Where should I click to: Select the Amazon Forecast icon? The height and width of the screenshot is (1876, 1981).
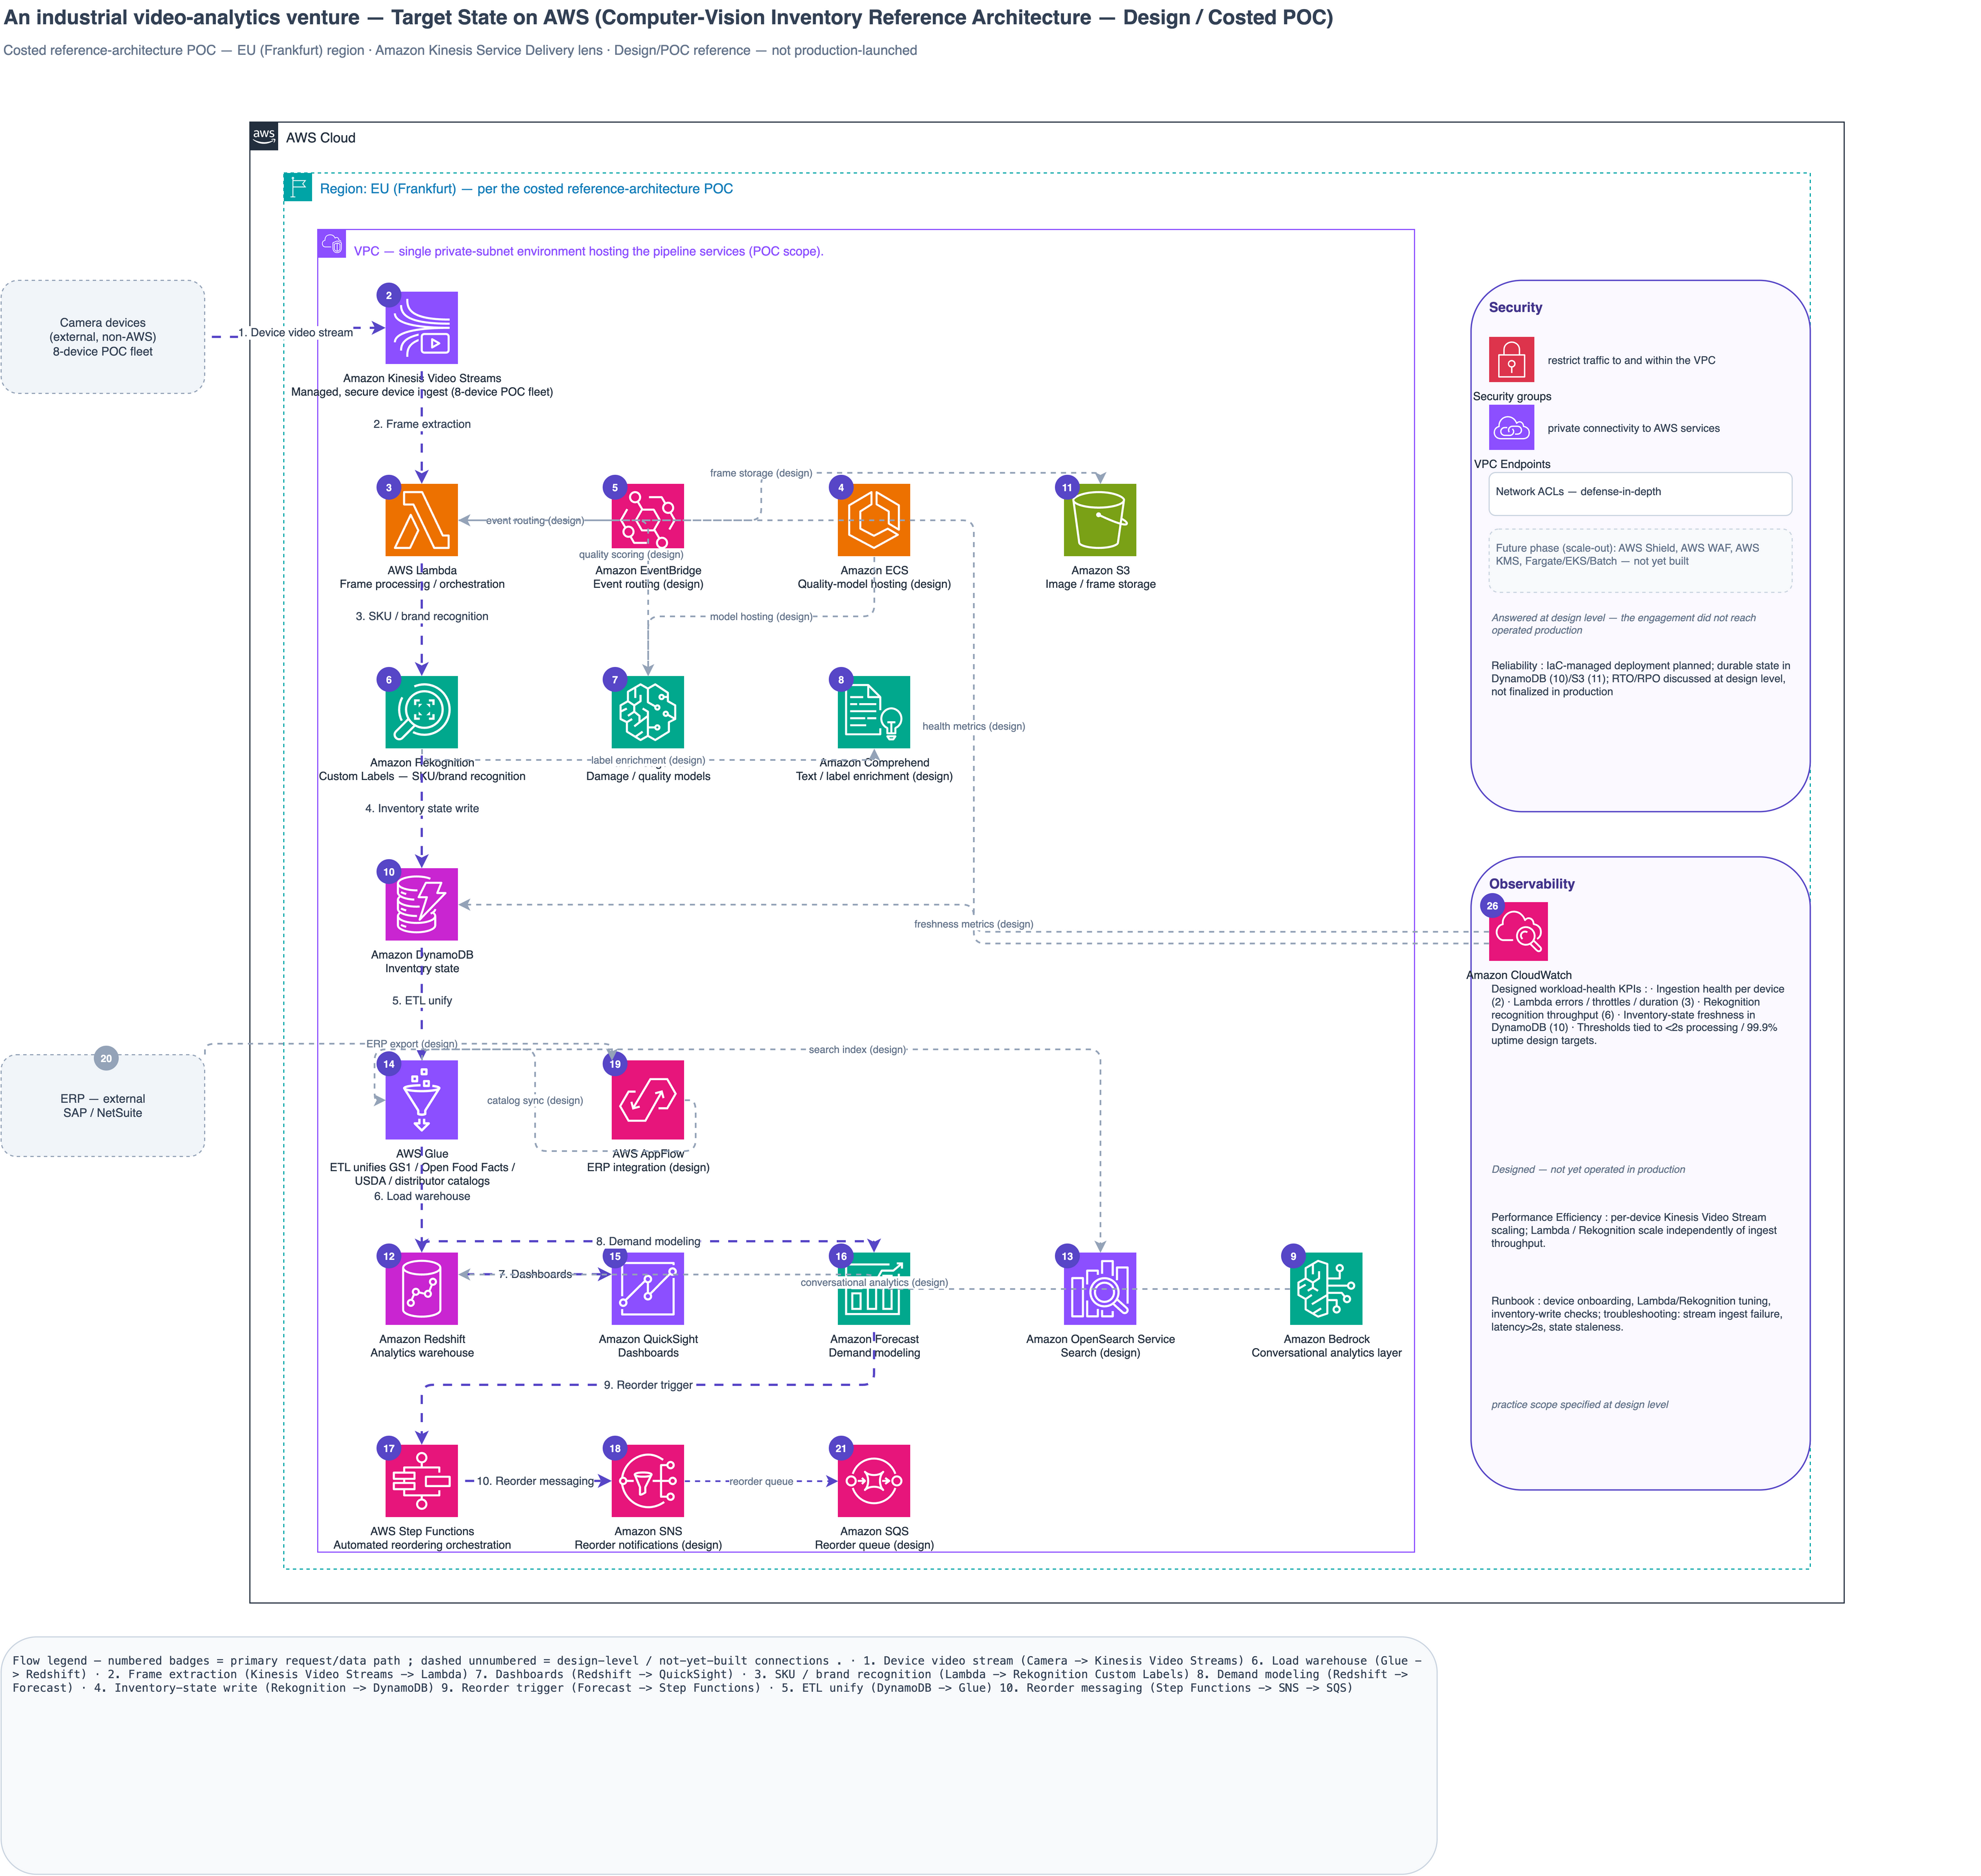click(x=873, y=1288)
